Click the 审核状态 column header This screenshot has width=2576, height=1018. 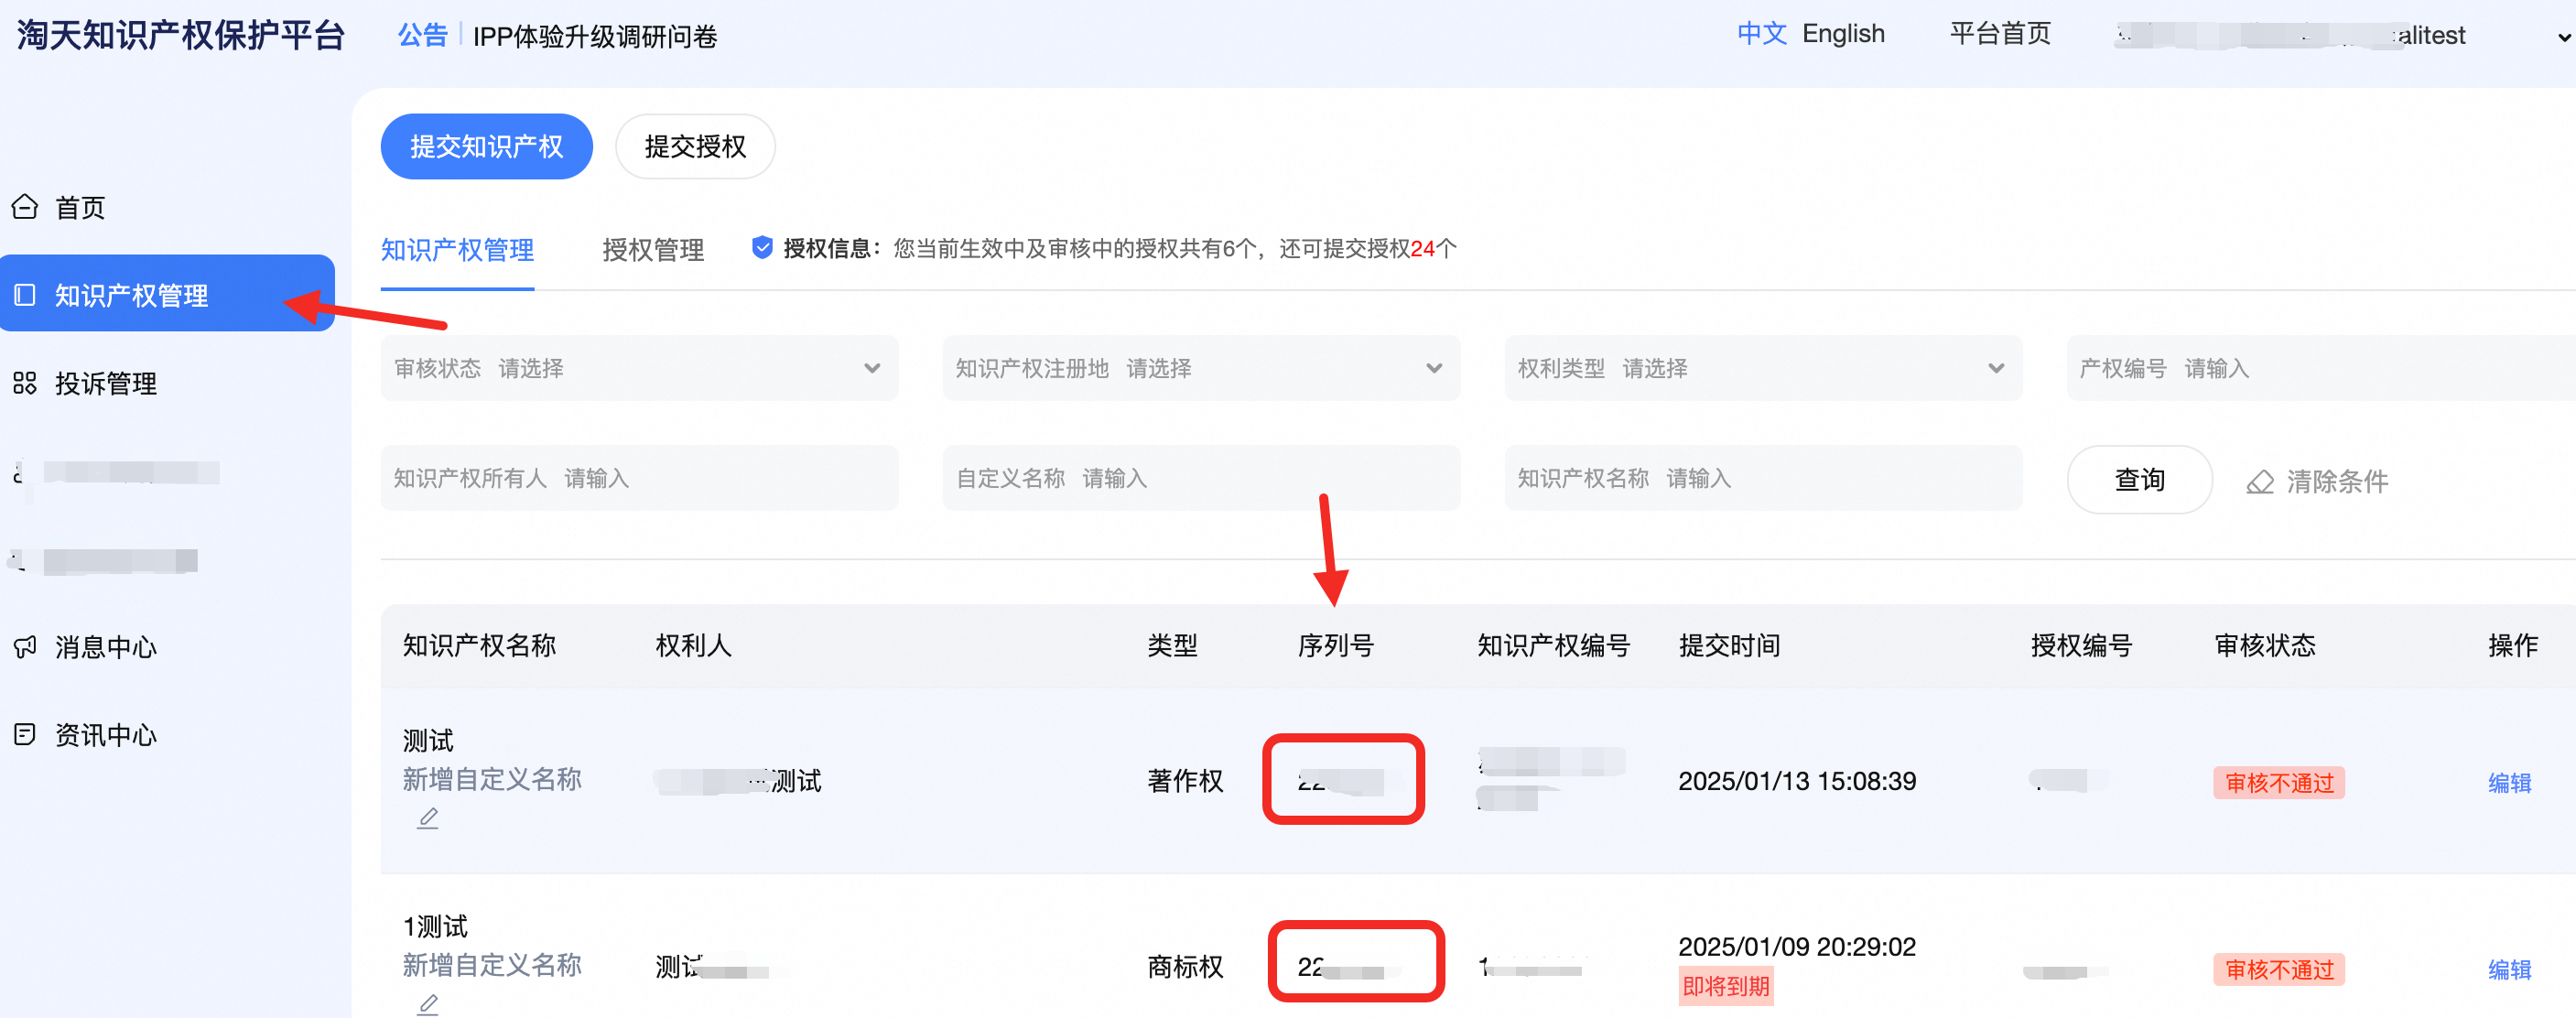point(2265,645)
